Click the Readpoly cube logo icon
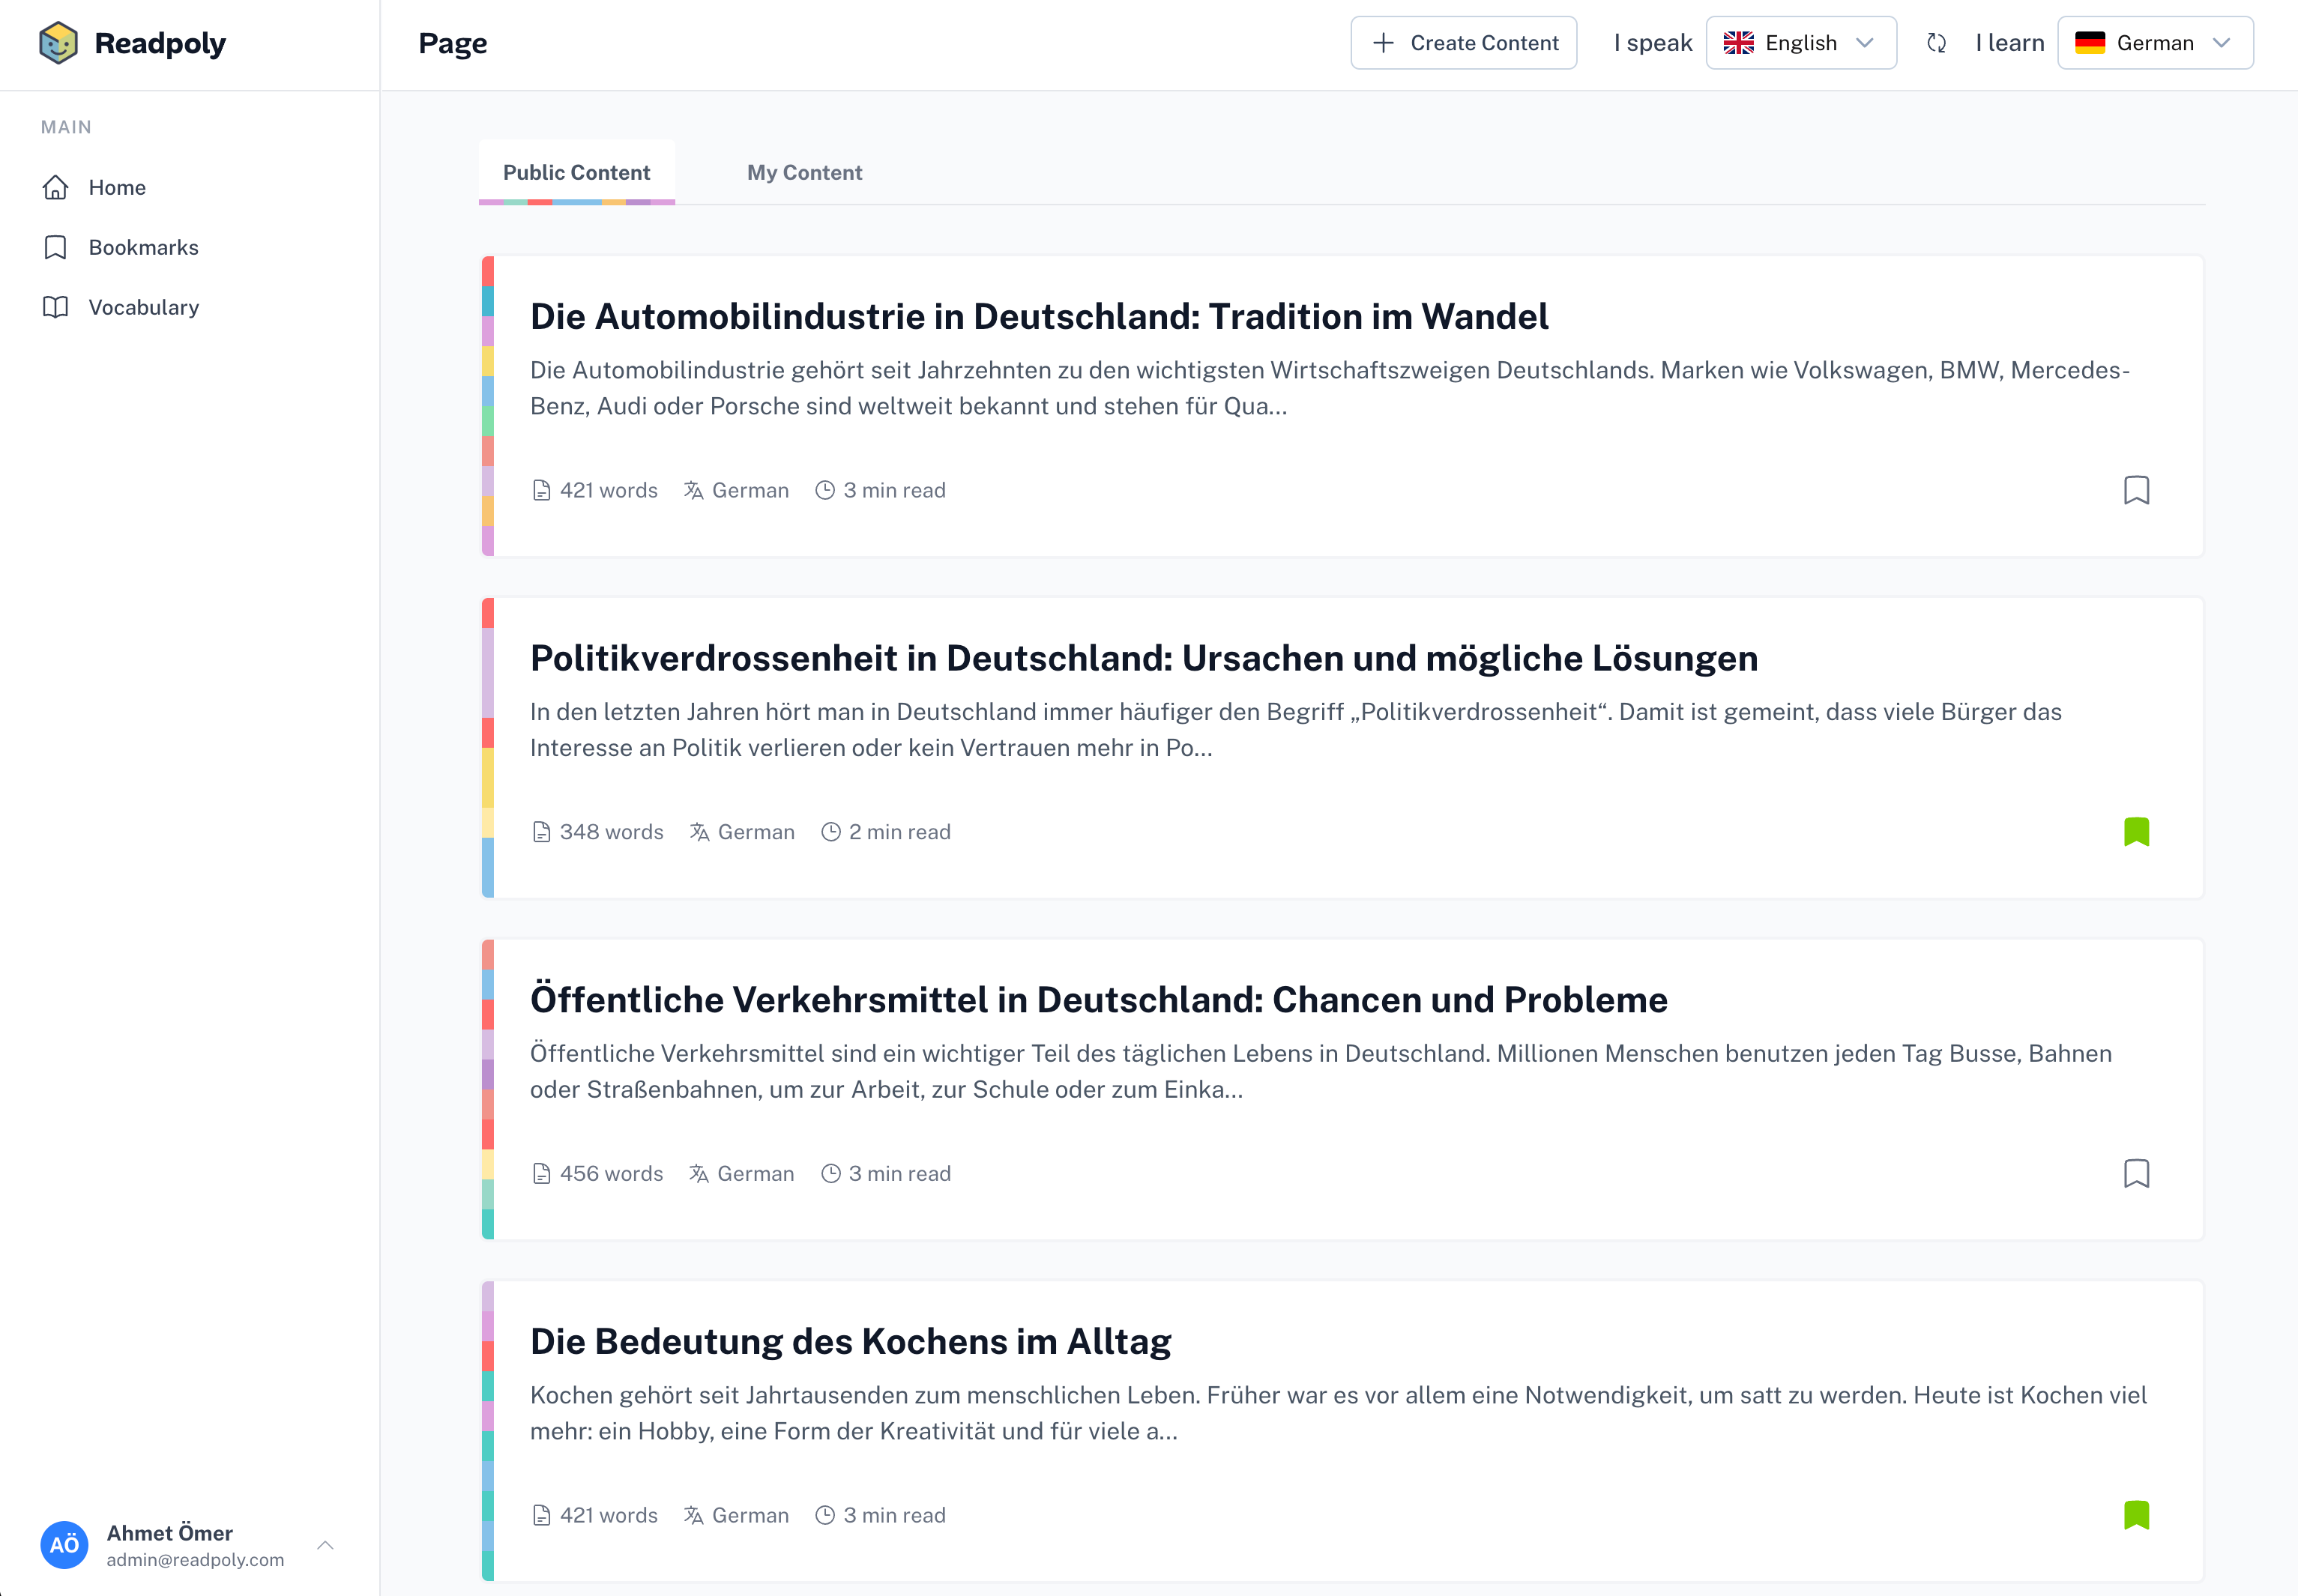The height and width of the screenshot is (1596, 2298). (x=58, y=43)
